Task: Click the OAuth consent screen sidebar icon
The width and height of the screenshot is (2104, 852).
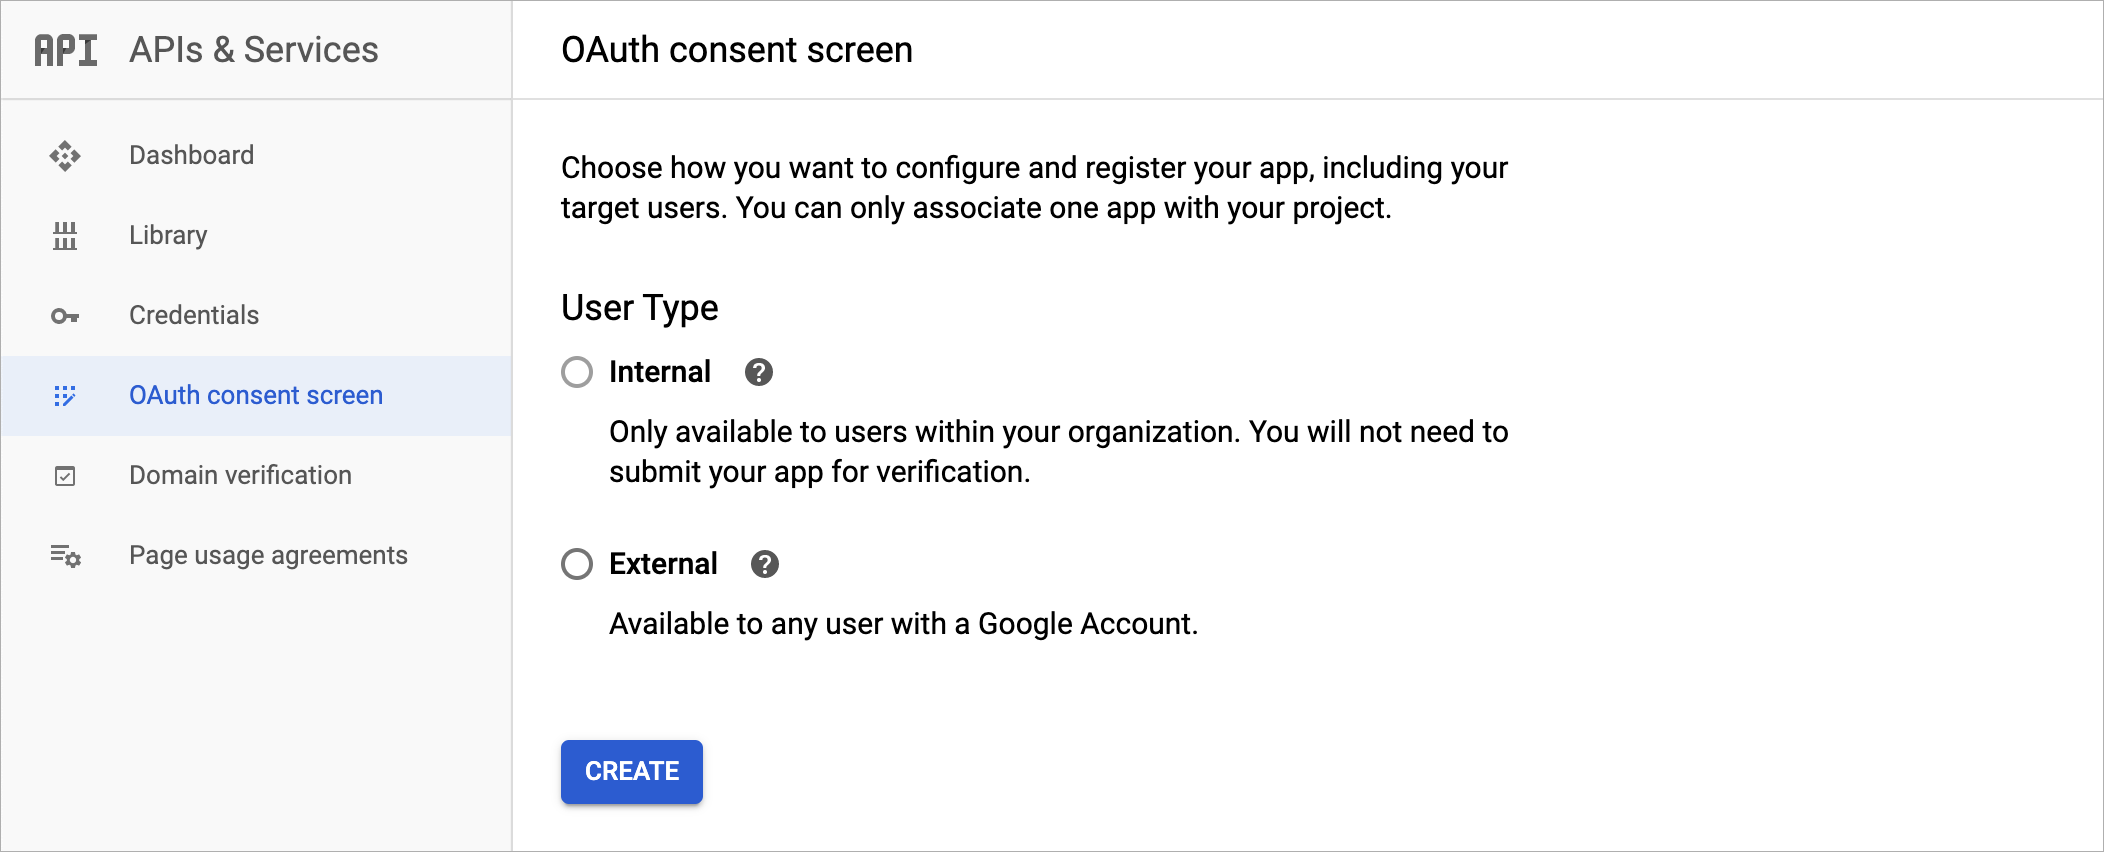Action: click(x=65, y=396)
